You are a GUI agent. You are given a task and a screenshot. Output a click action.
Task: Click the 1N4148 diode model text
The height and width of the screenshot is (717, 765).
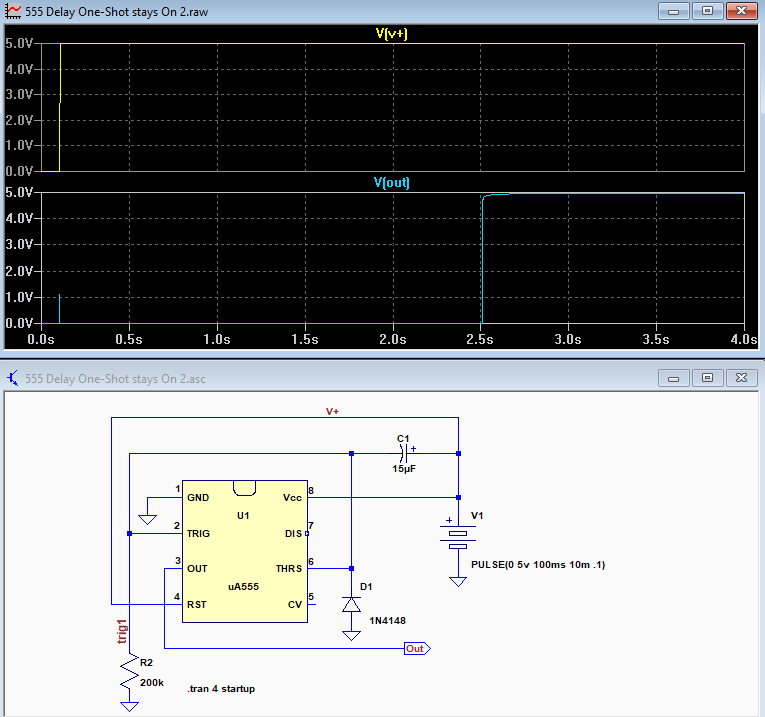point(387,621)
